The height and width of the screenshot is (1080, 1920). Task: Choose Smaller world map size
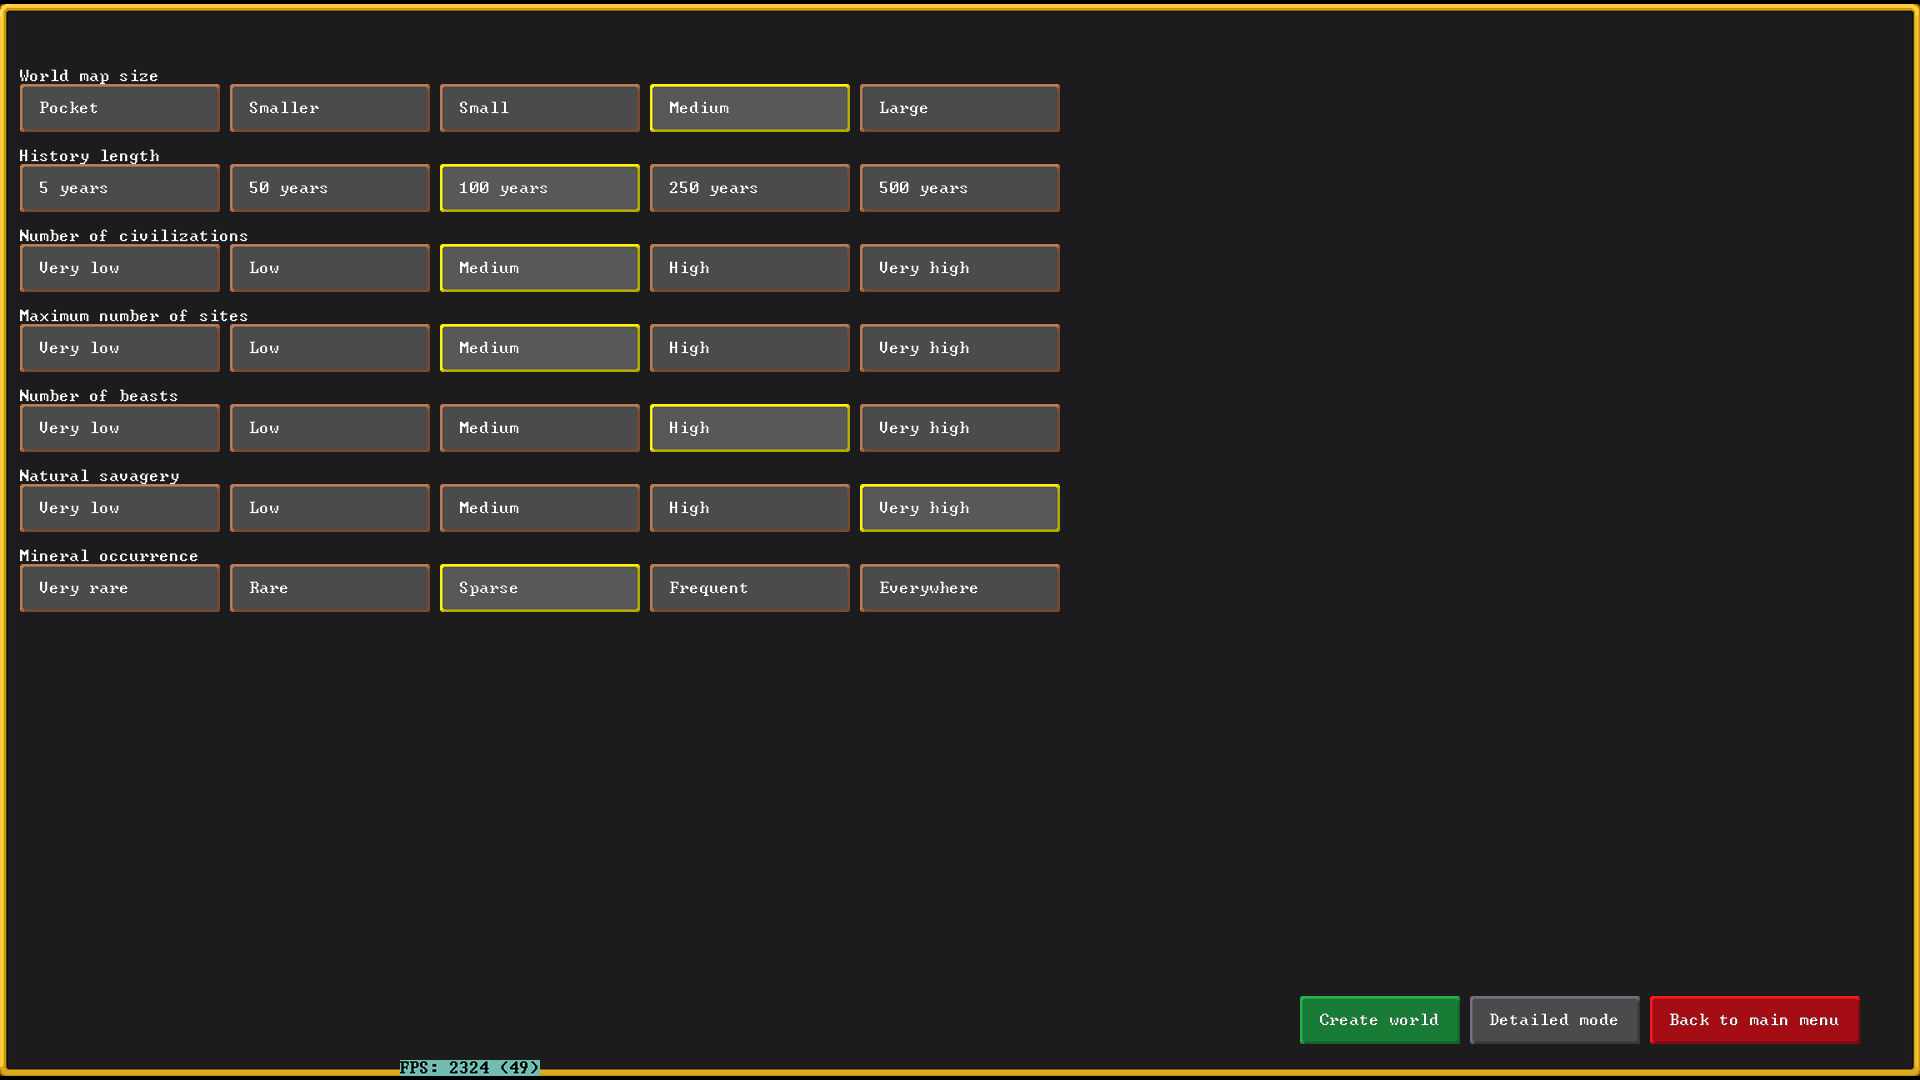click(330, 108)
